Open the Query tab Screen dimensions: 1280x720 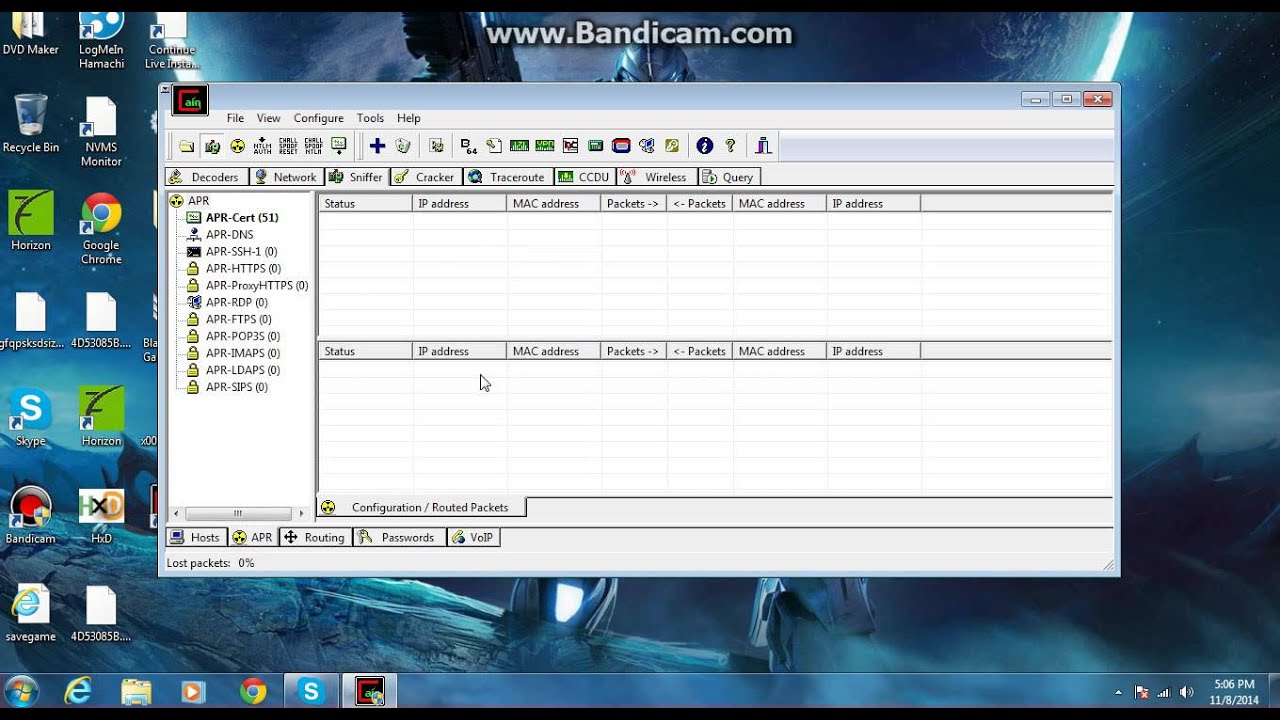pos(729,177)
